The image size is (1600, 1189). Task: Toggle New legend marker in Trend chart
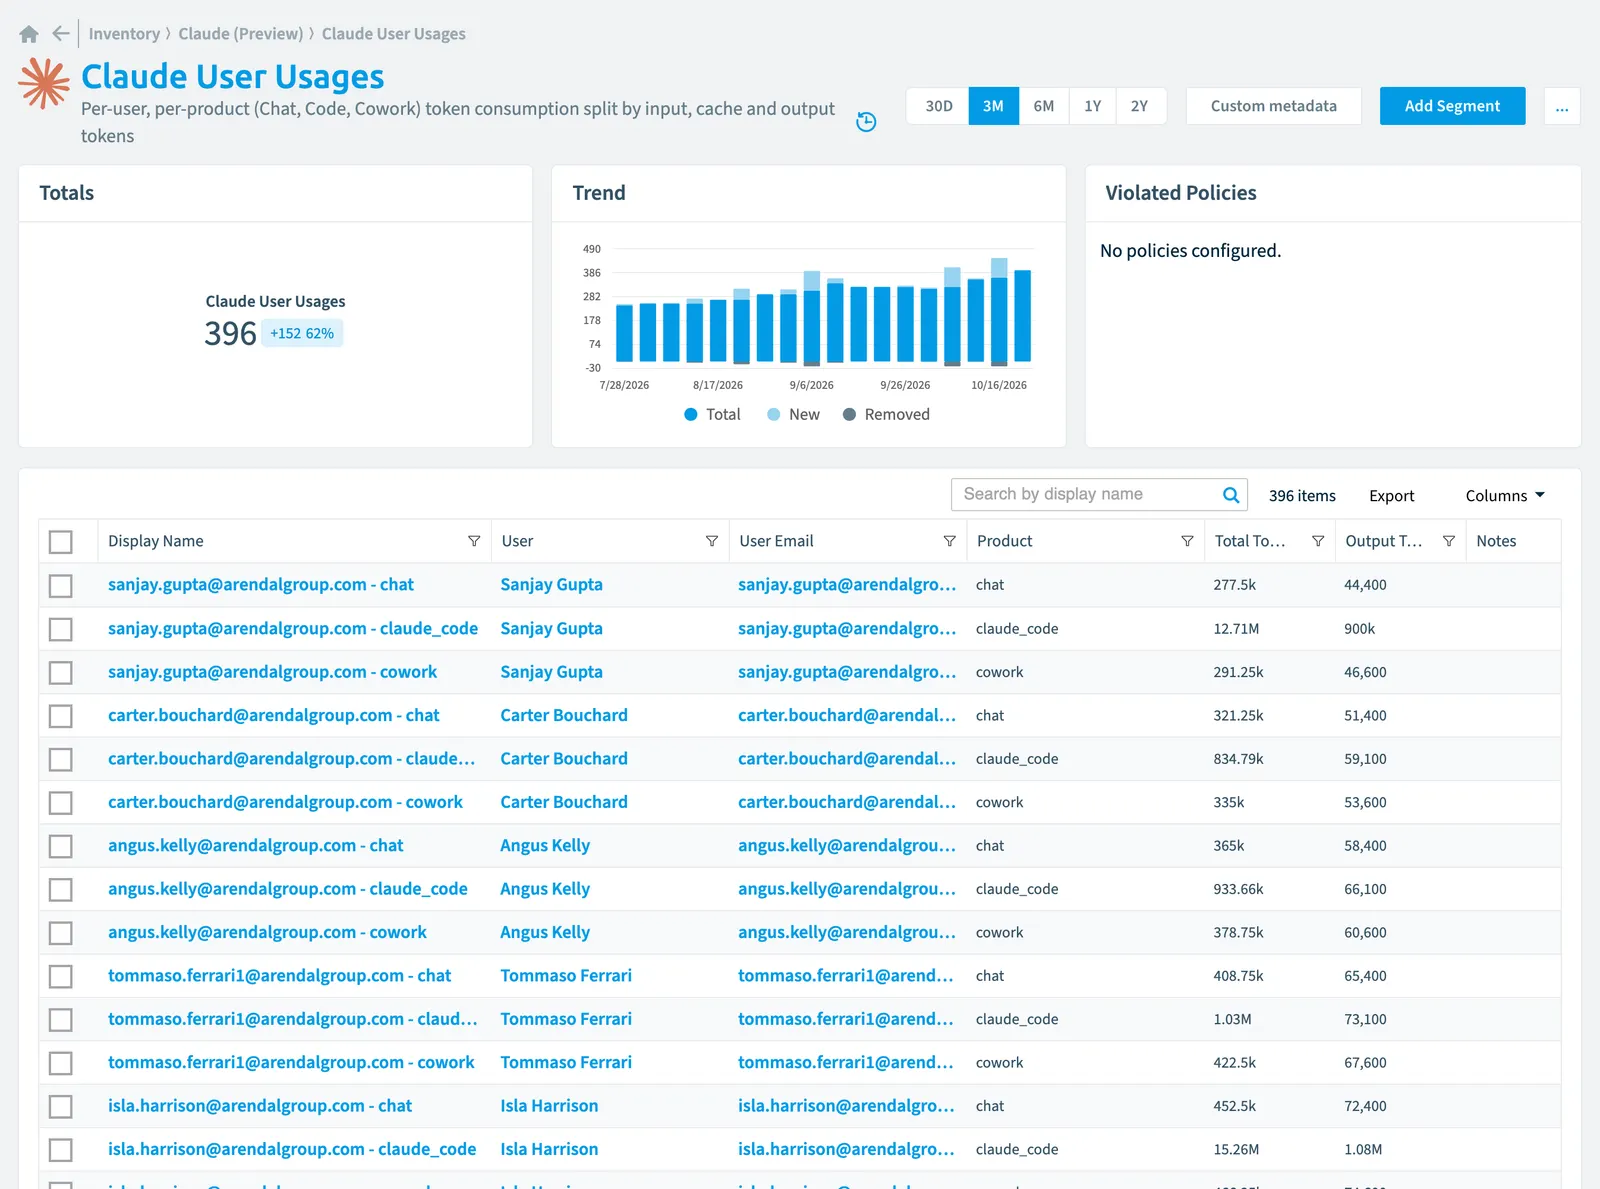pos(773,415)
